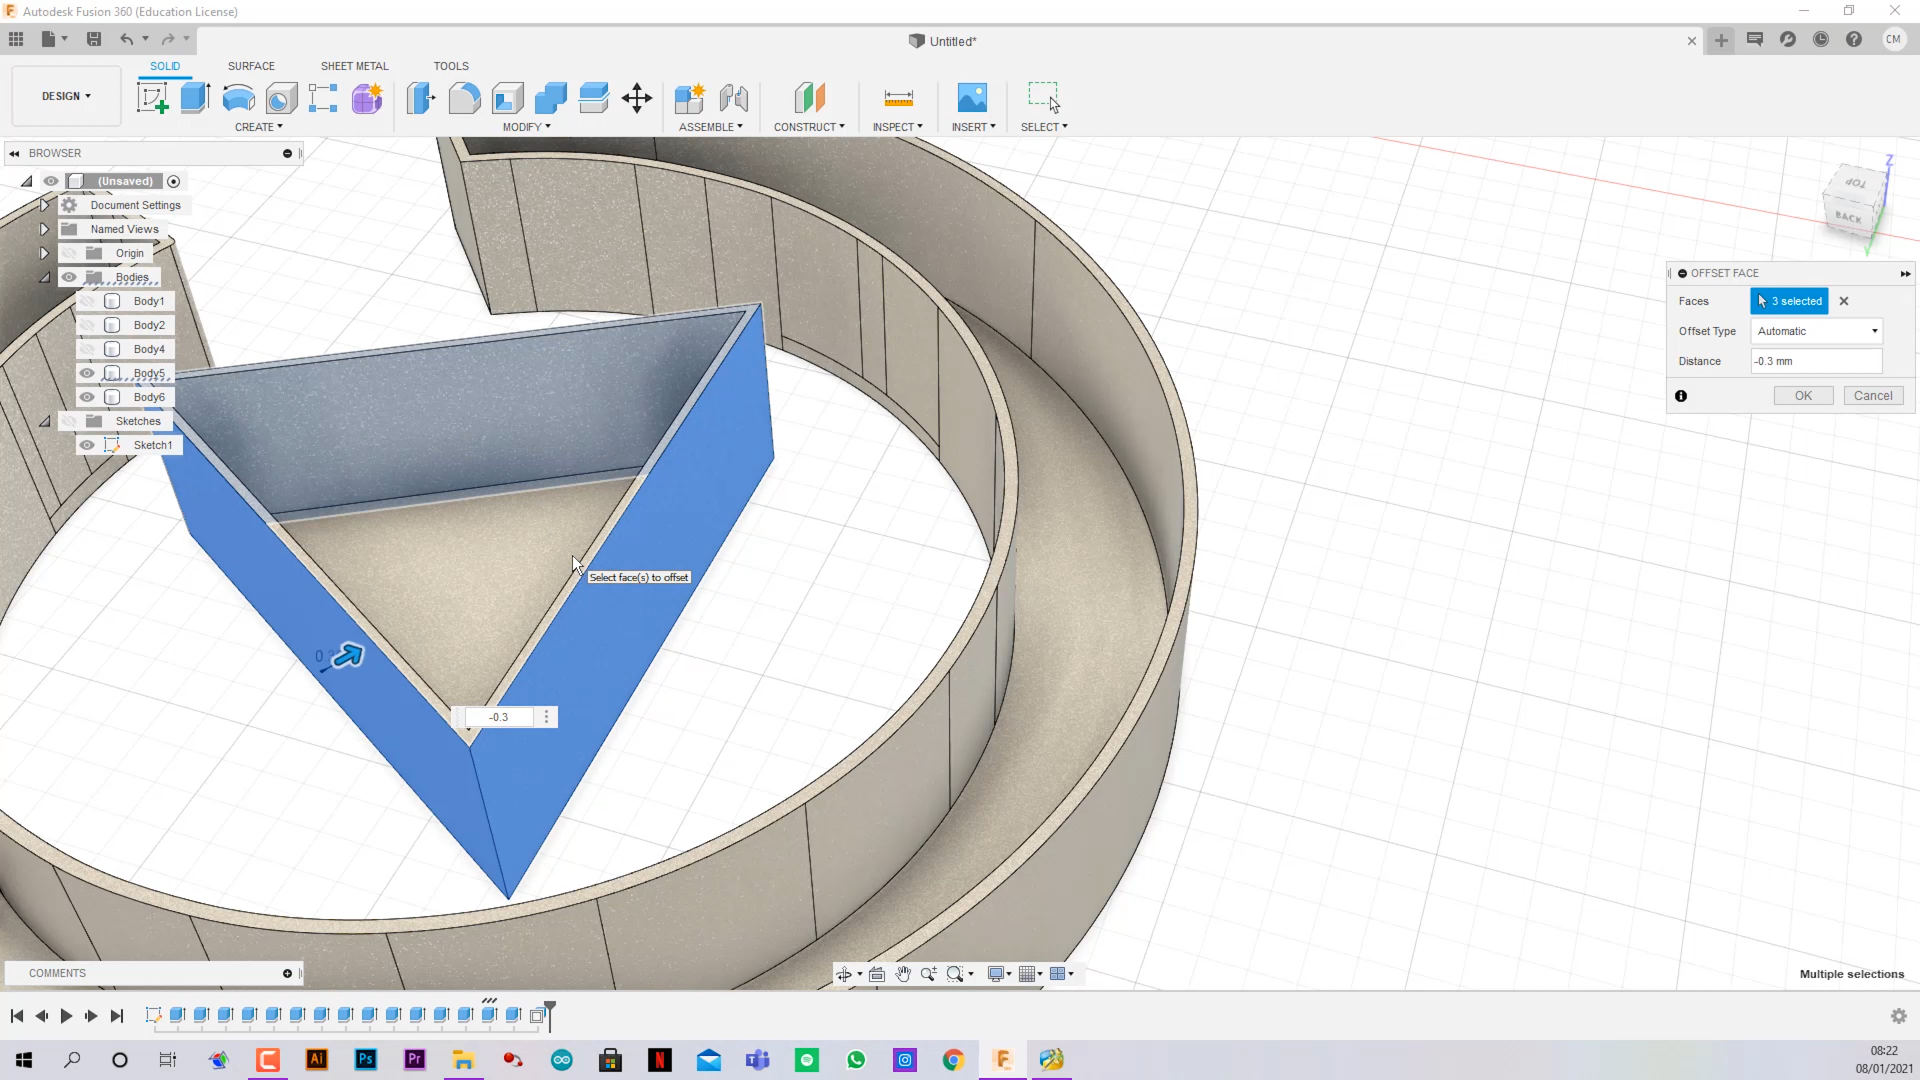The height and width of the screenshot is (1080, 1920).
Task: Open the SELECT menu
Action: tap(1044, 127)
